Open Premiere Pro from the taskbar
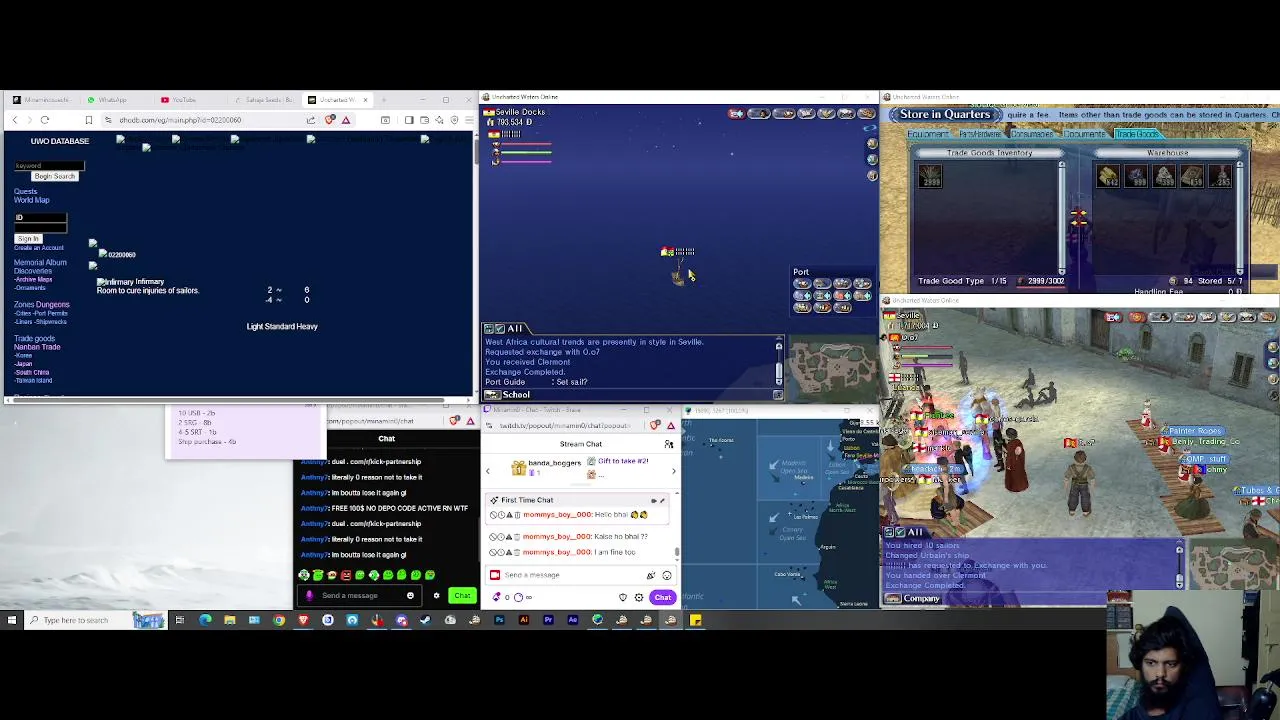The image size is (1280, 720). click(x=548, y=620)
